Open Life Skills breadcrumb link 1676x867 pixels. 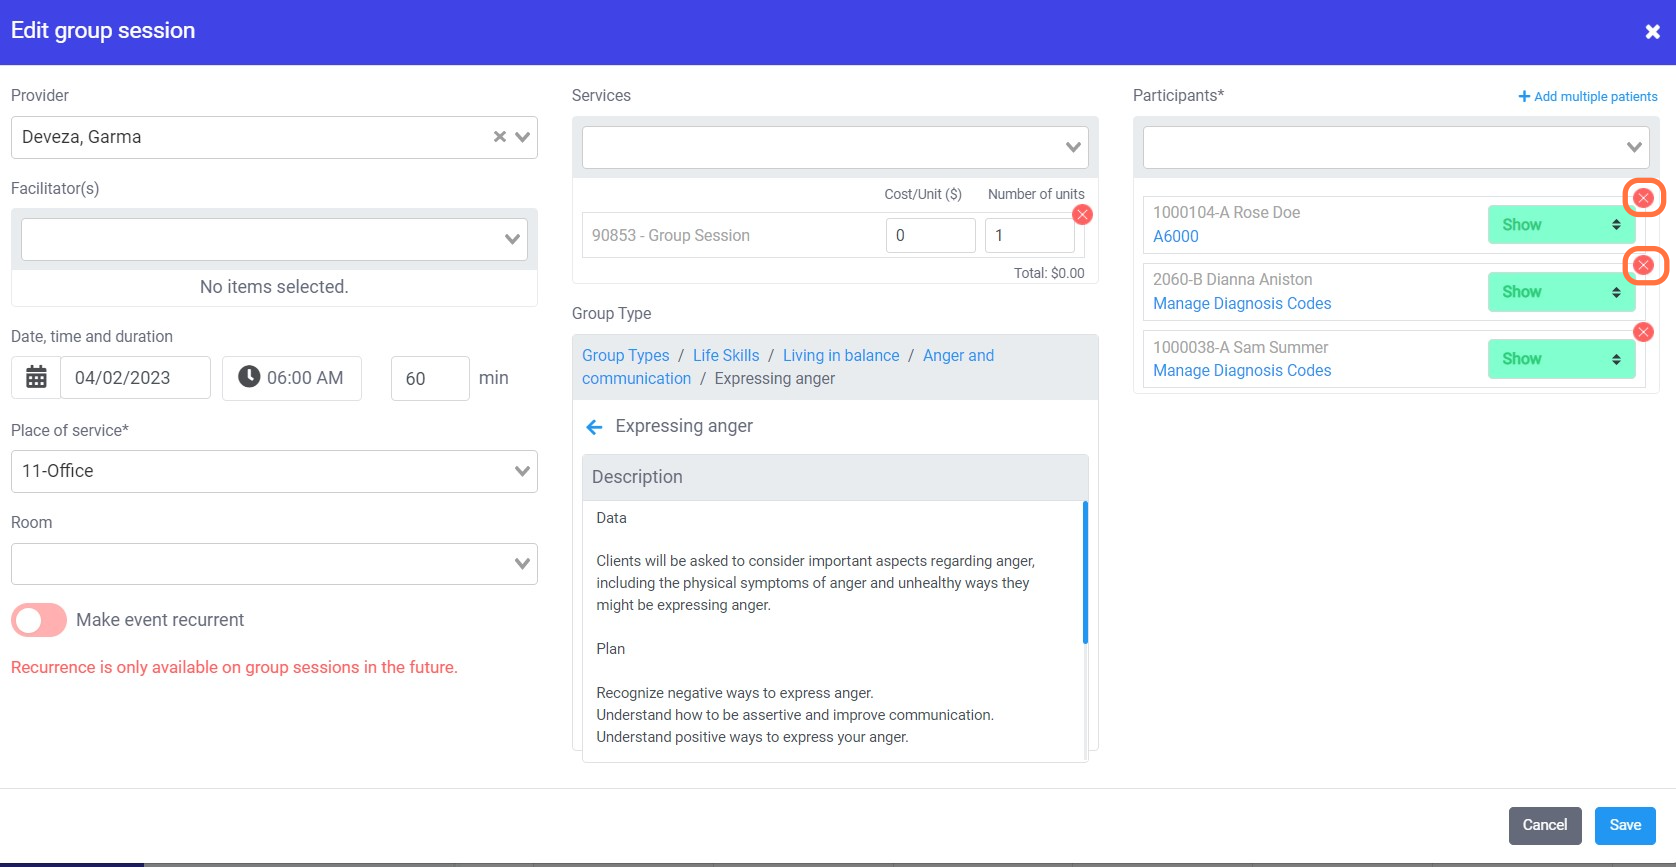726,355
